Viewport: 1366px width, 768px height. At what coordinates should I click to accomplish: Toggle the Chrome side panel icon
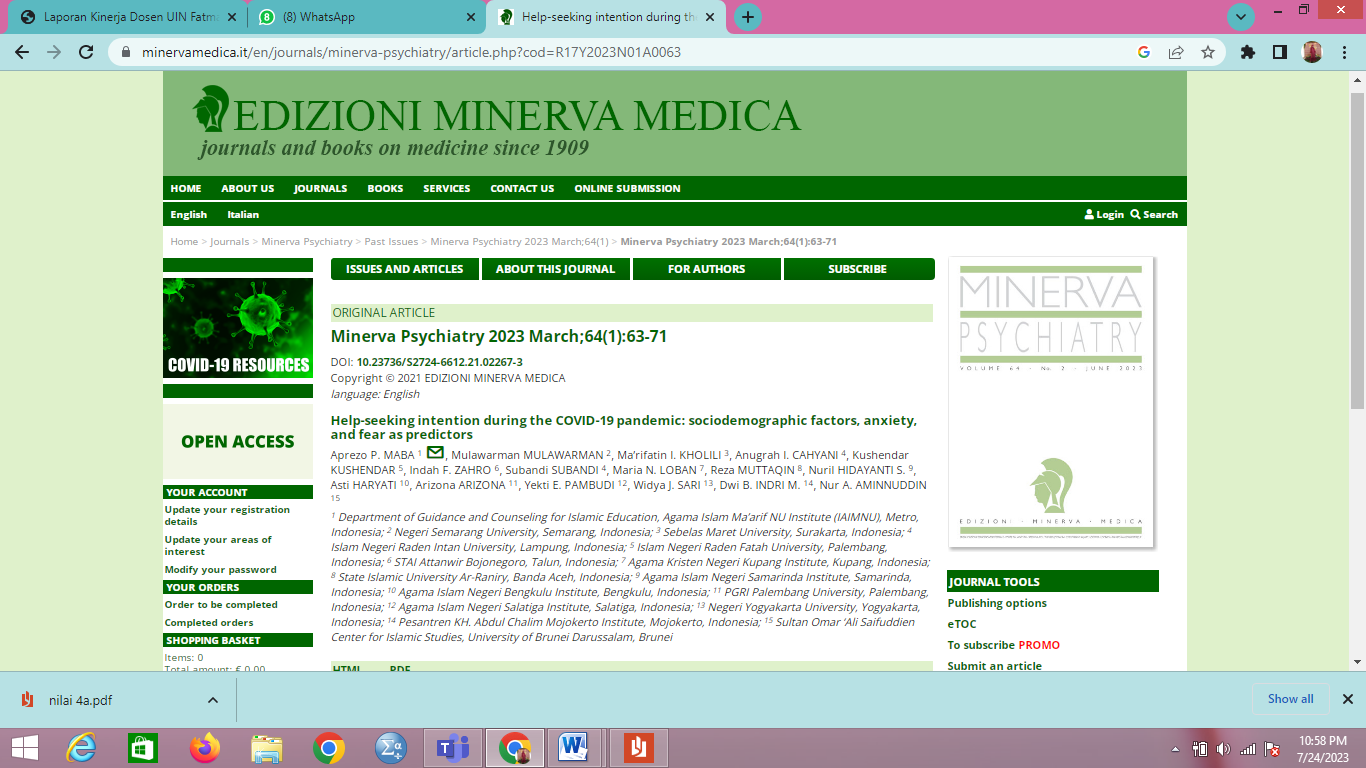pos(1279,52)
